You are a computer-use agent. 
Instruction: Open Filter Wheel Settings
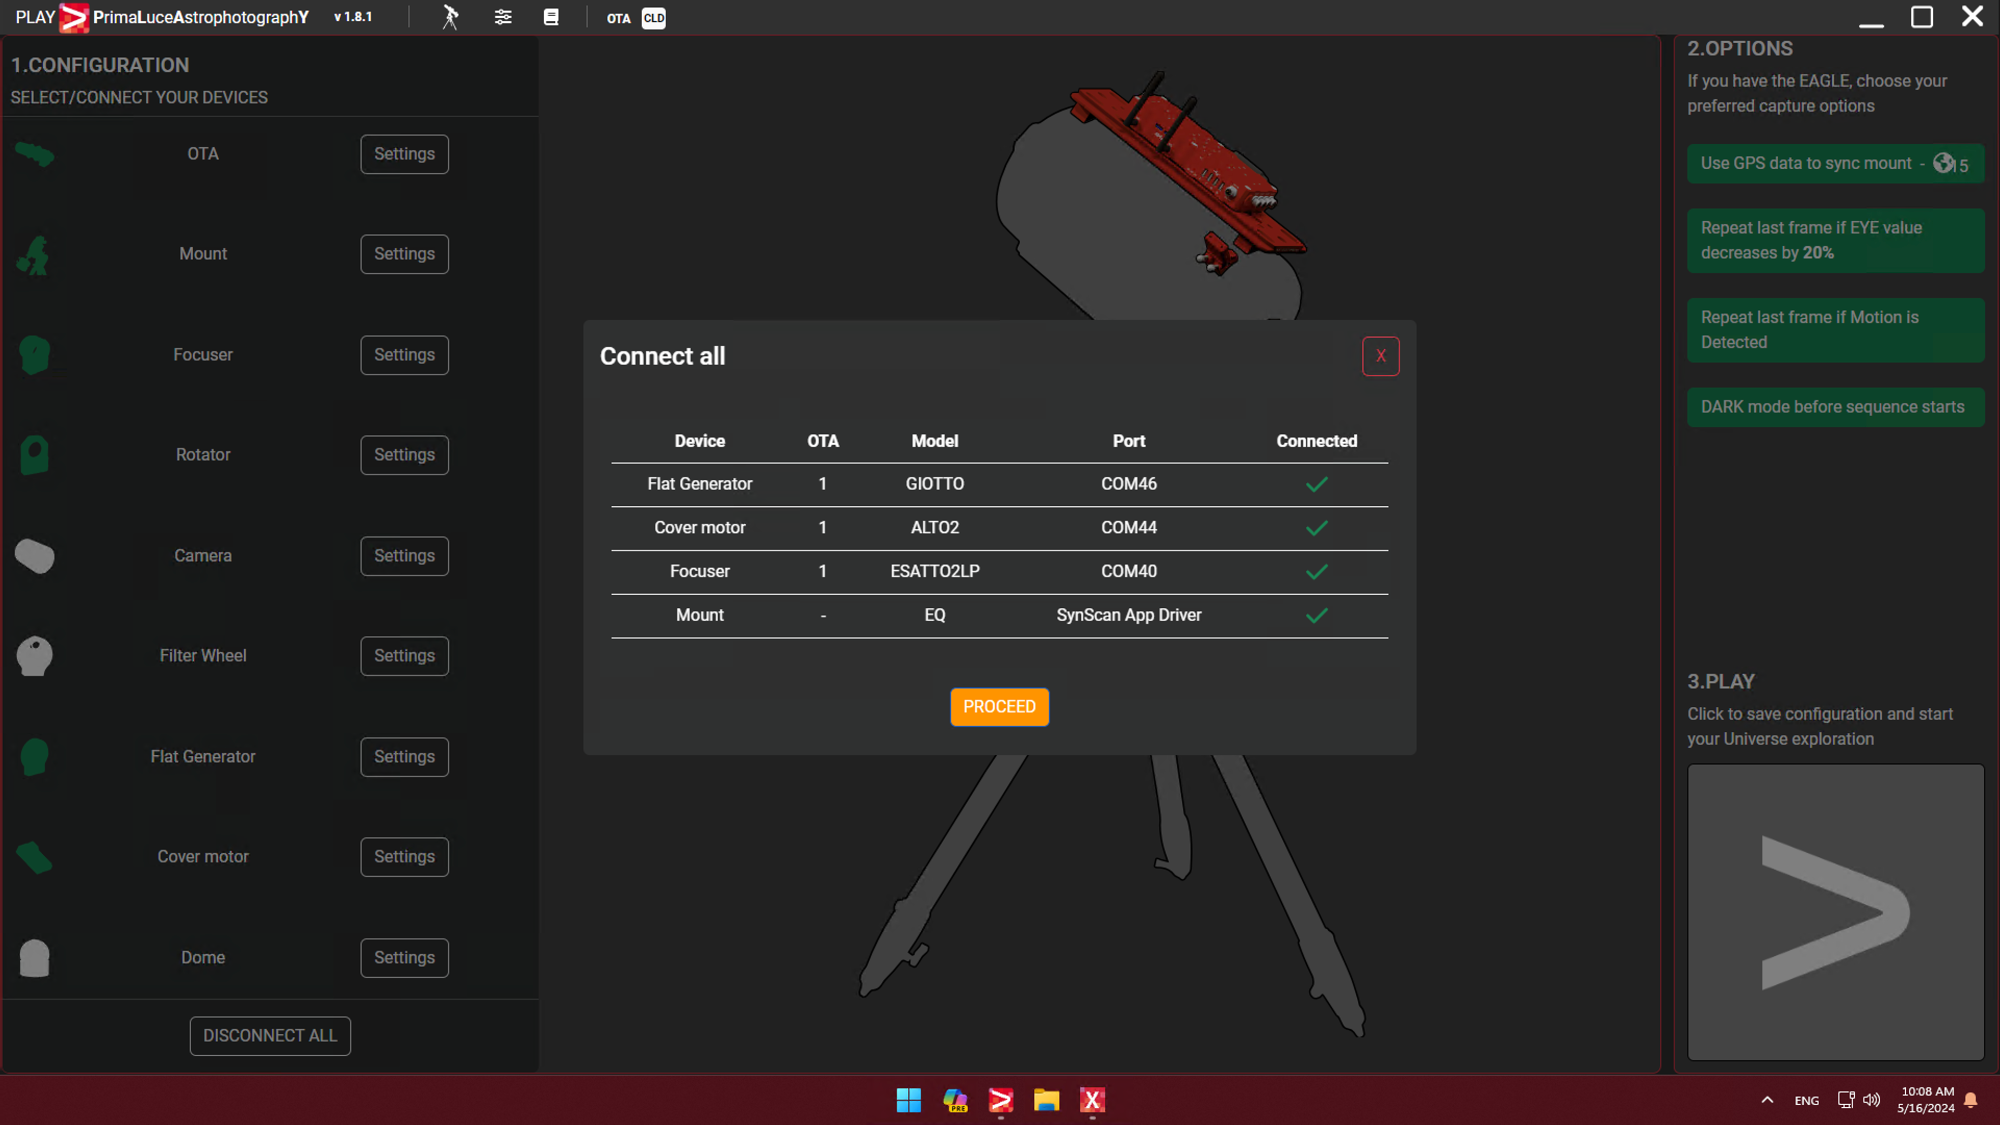tap(404, 656)
